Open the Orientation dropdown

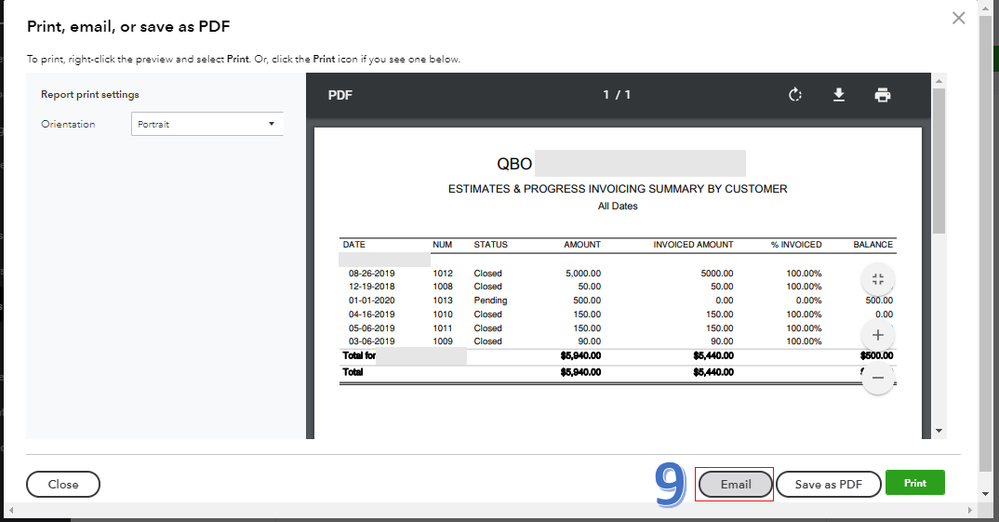207,124
